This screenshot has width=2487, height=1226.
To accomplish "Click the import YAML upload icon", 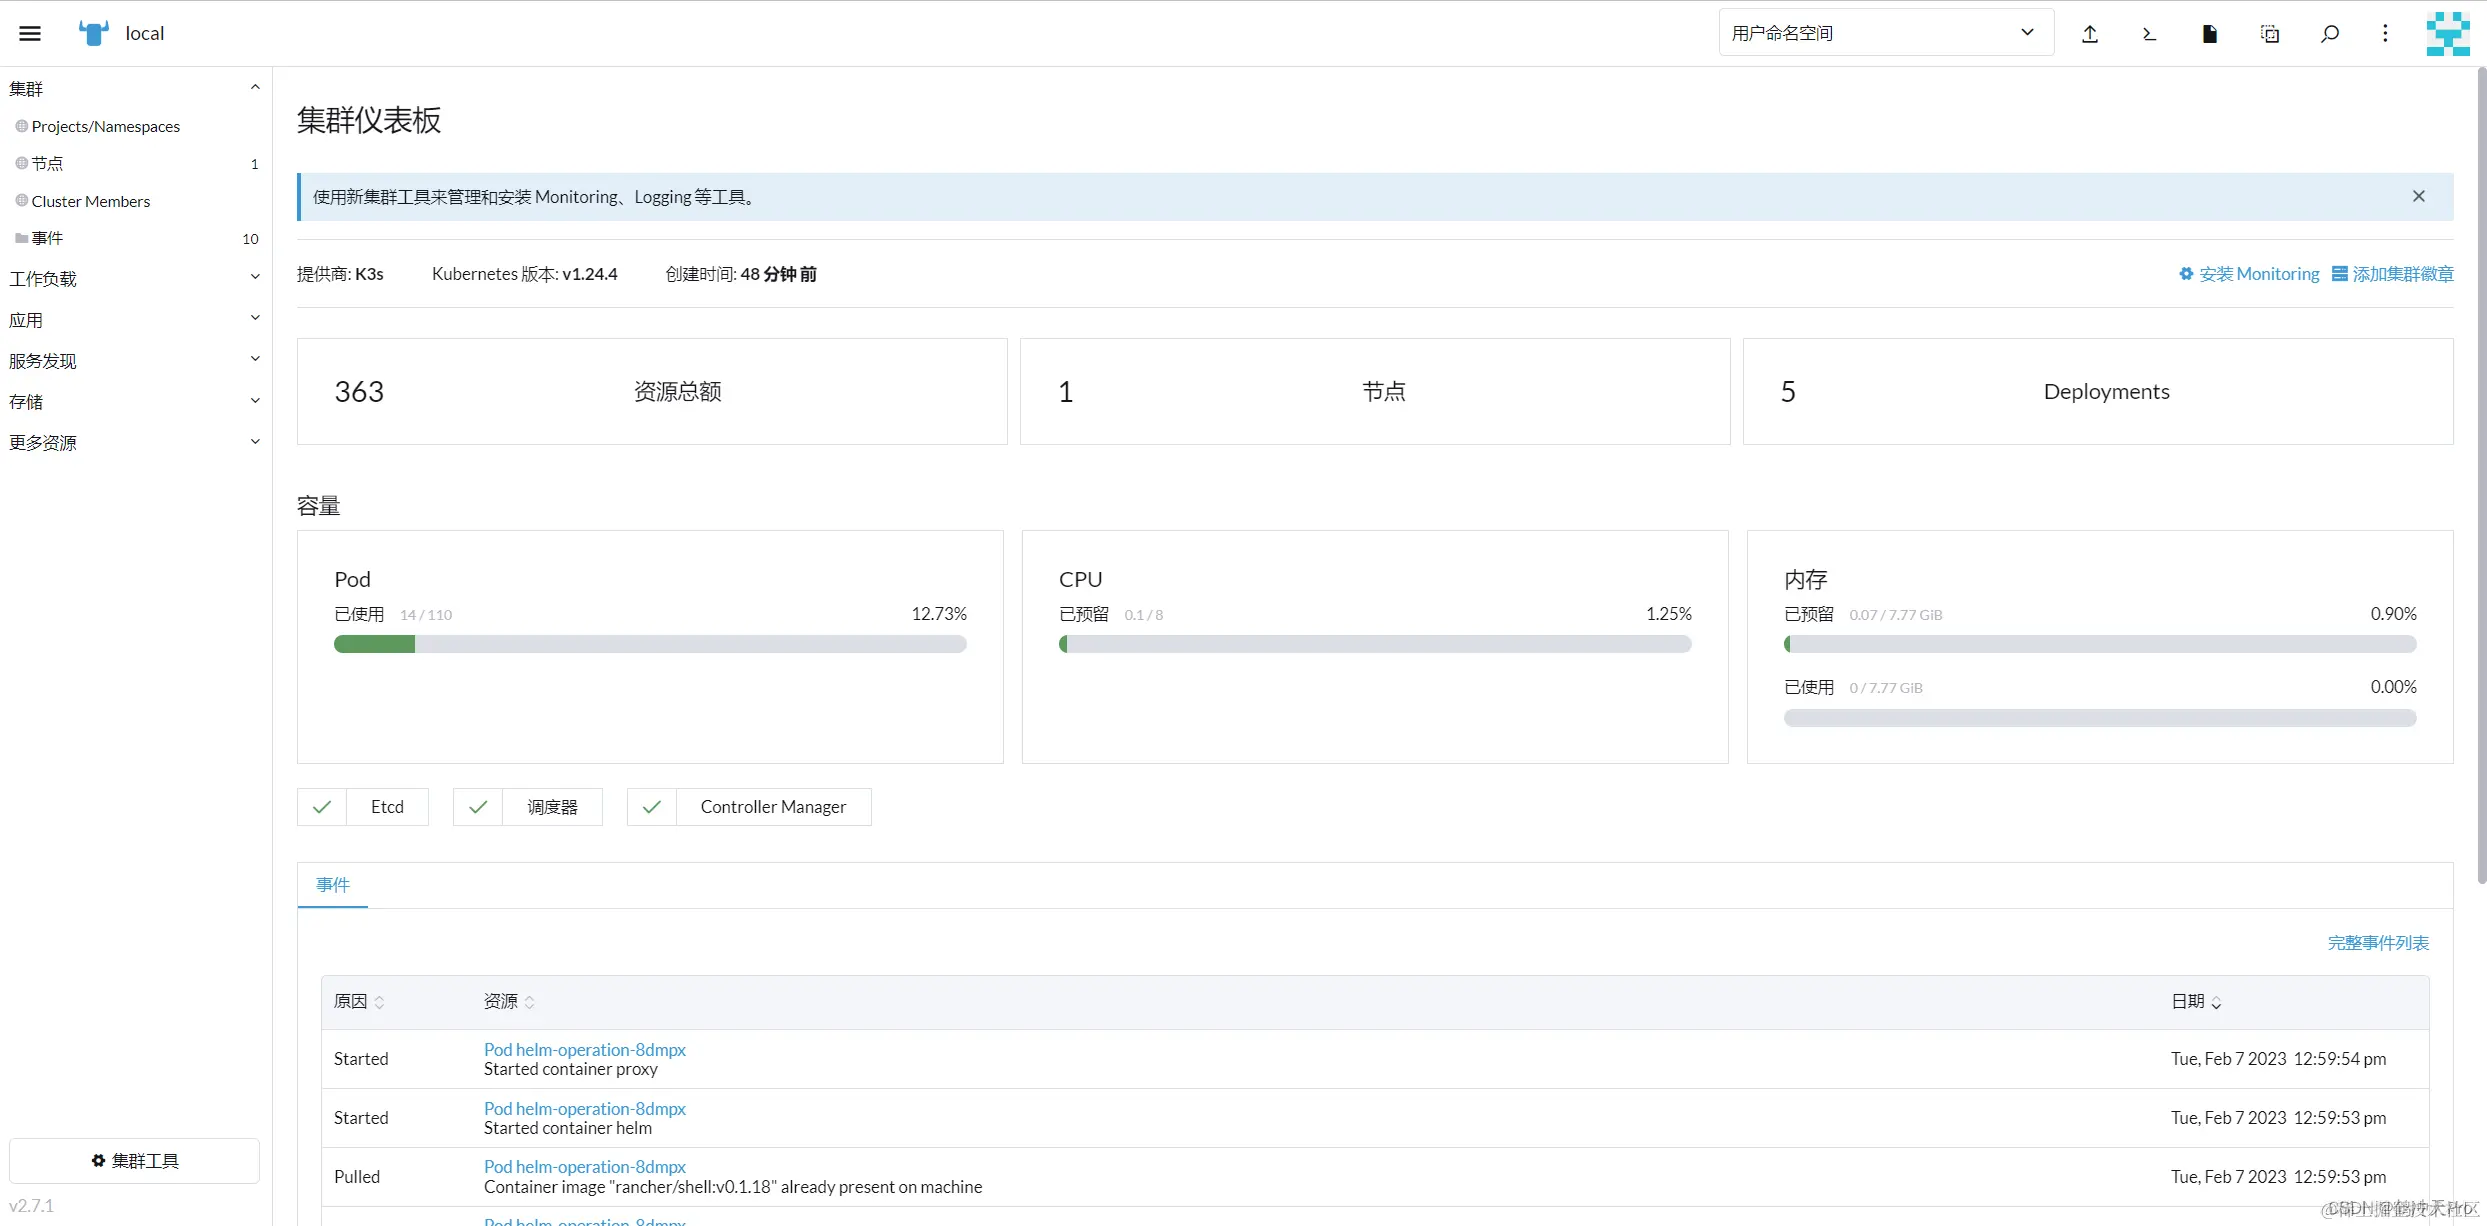I will pos(2090,34).
